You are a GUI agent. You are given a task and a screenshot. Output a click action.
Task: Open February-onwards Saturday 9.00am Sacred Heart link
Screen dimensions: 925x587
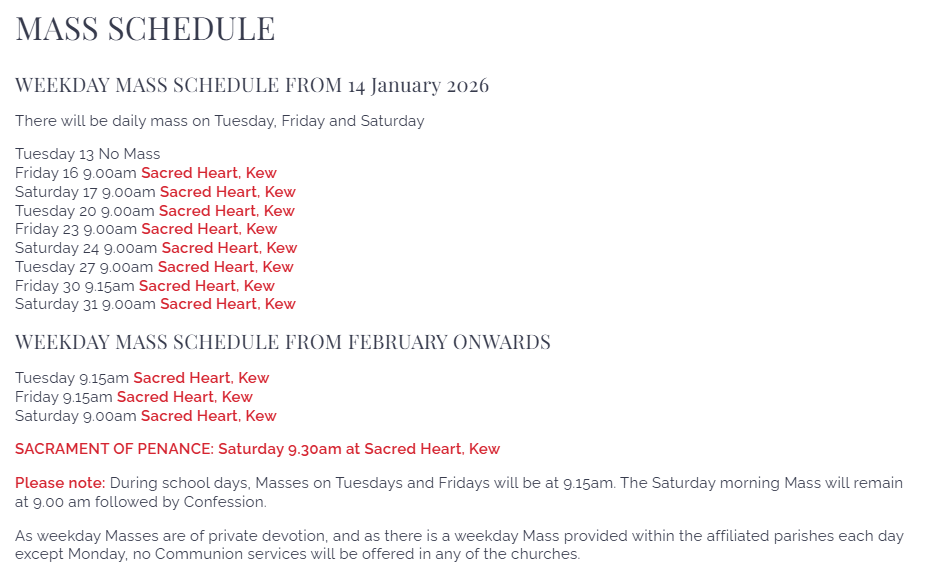pos(208,416)
